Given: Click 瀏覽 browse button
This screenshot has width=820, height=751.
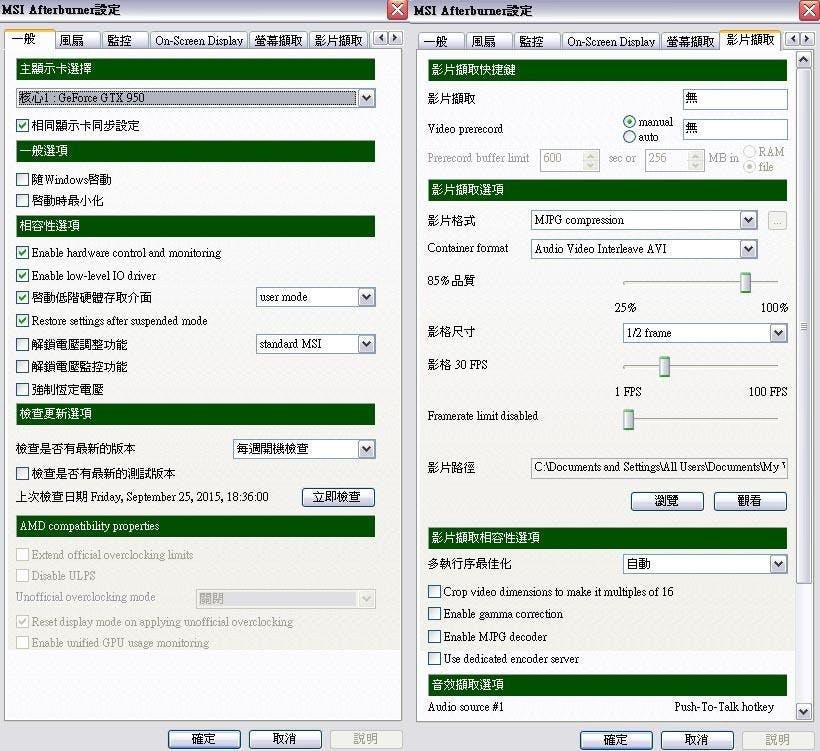Looking at the screenshot, I should [667, 501].
